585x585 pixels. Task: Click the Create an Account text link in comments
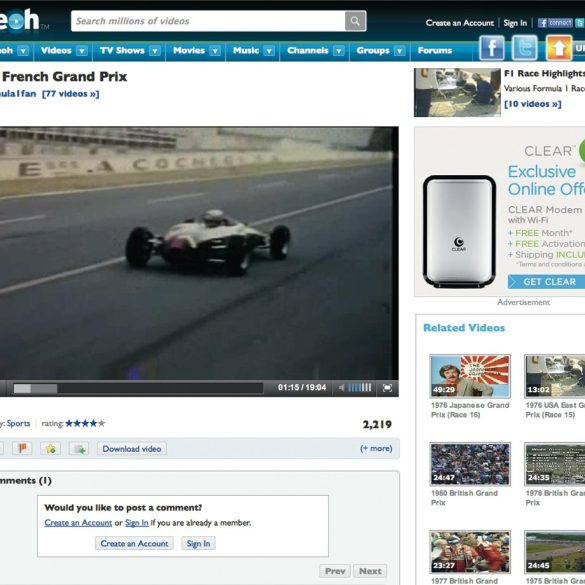point(78,523)
